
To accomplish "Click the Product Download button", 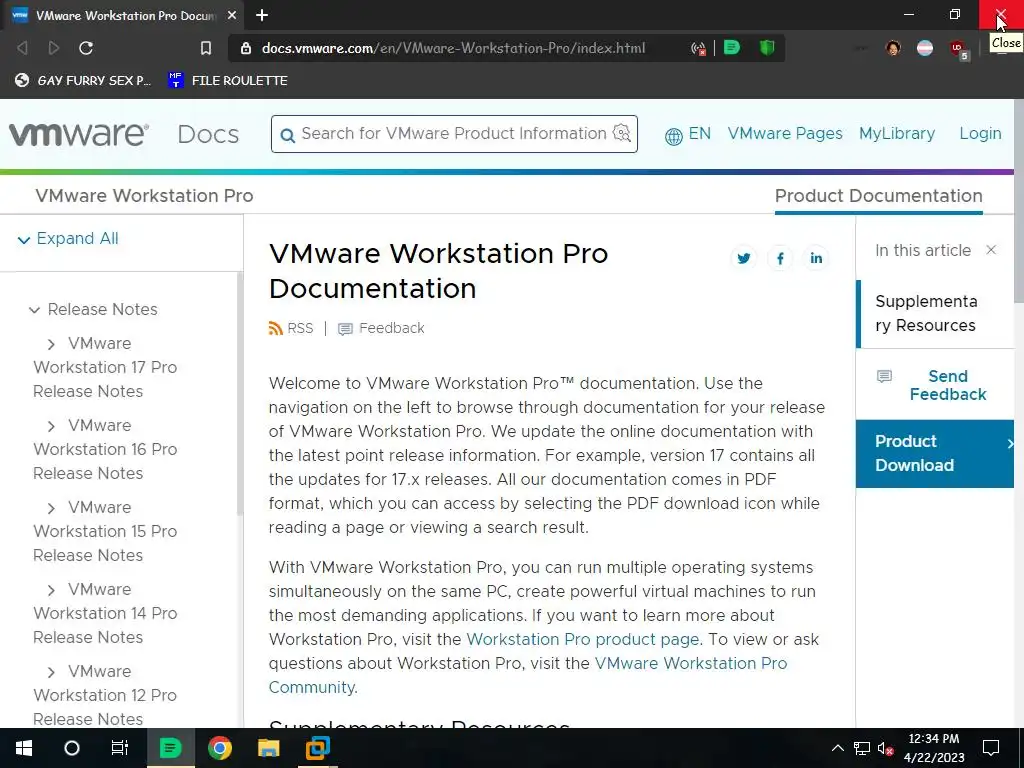I will [935, 453].
